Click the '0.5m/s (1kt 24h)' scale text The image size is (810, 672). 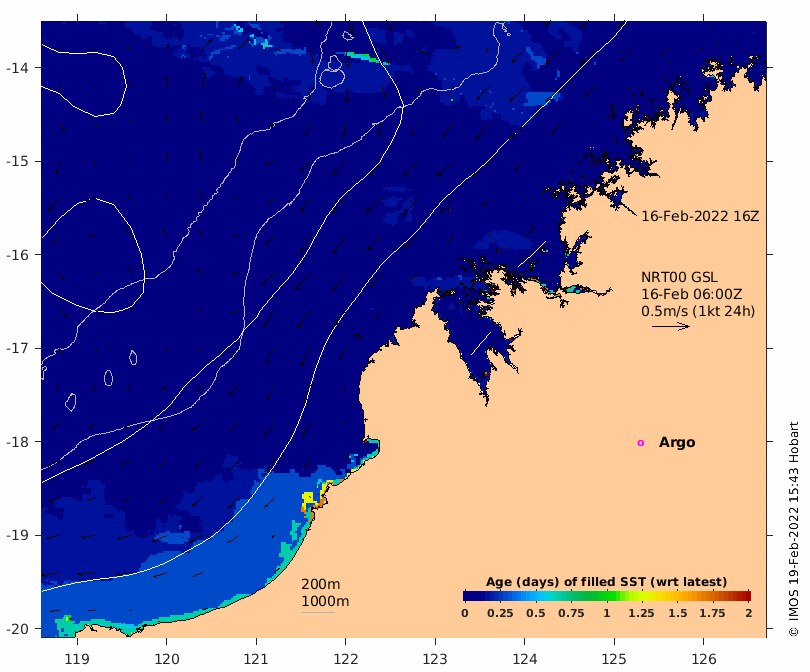698,311
